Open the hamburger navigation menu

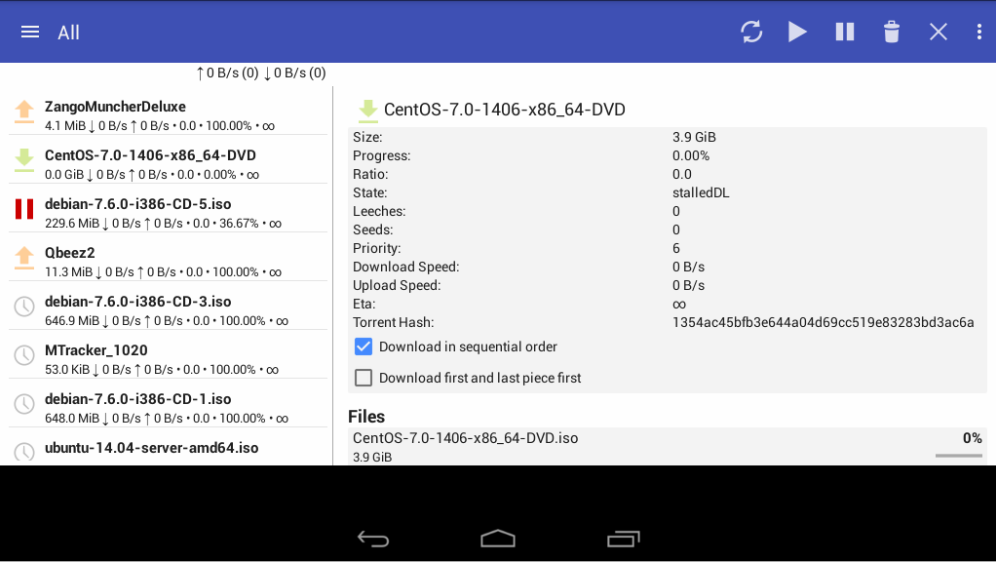click(x=30, y=32)
